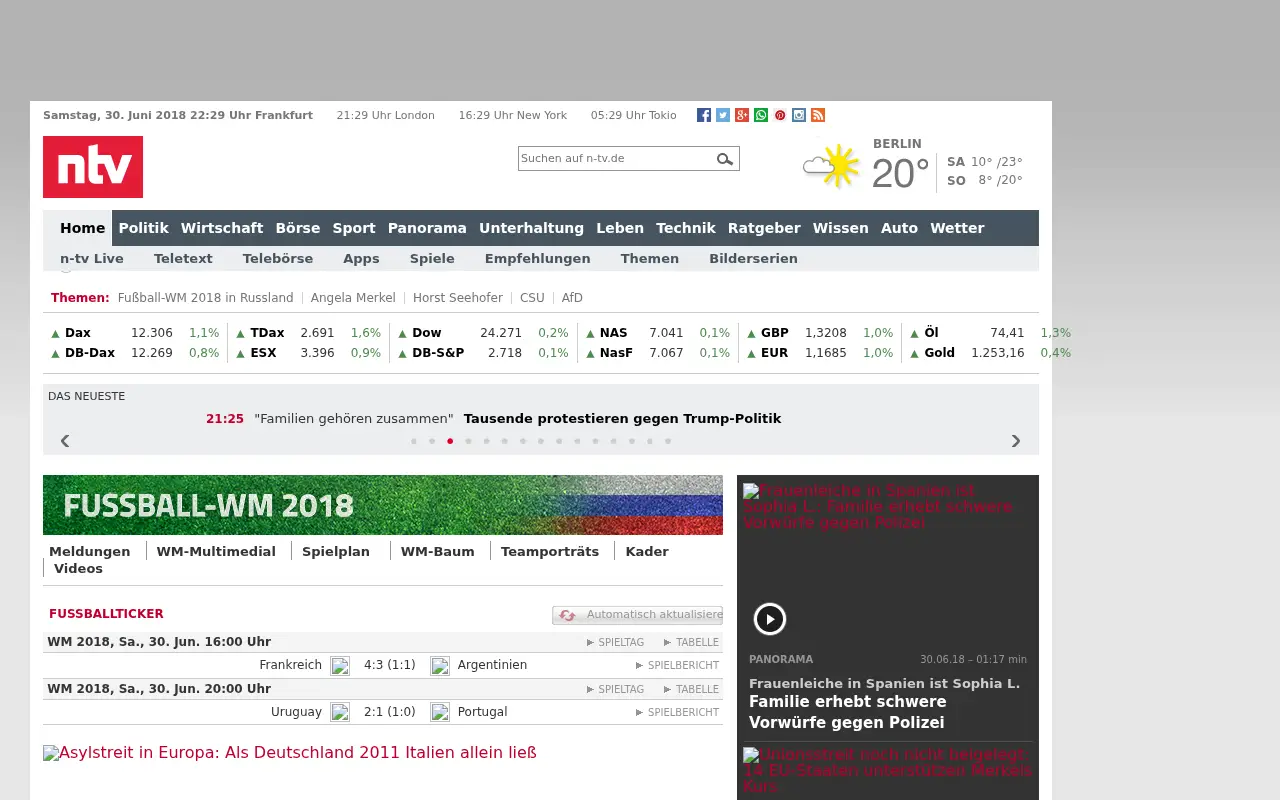Screen dimensions: 1280x800
Task: Expand Tabelle for the 16:00 Uhr match
Action: coord(692,643)
